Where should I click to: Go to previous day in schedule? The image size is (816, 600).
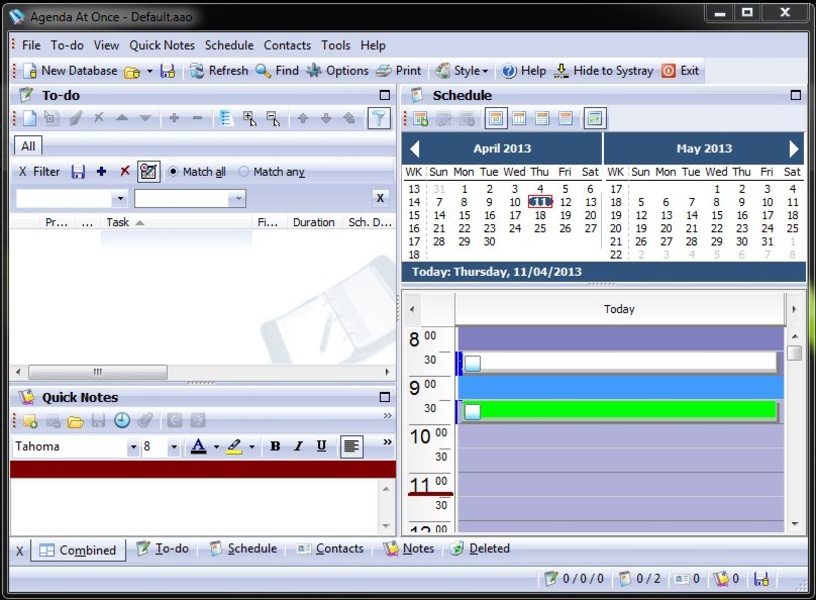412,309
